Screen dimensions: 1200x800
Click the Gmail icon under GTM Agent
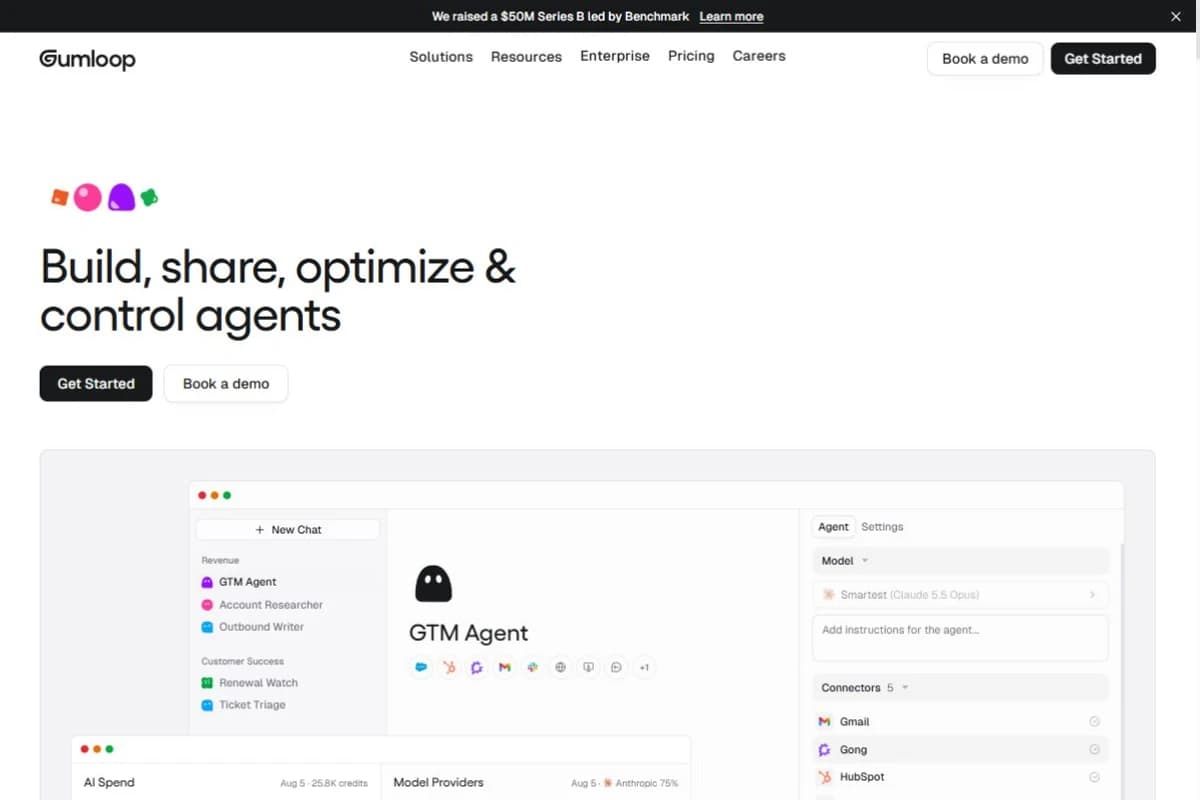[x=505, y=667]
